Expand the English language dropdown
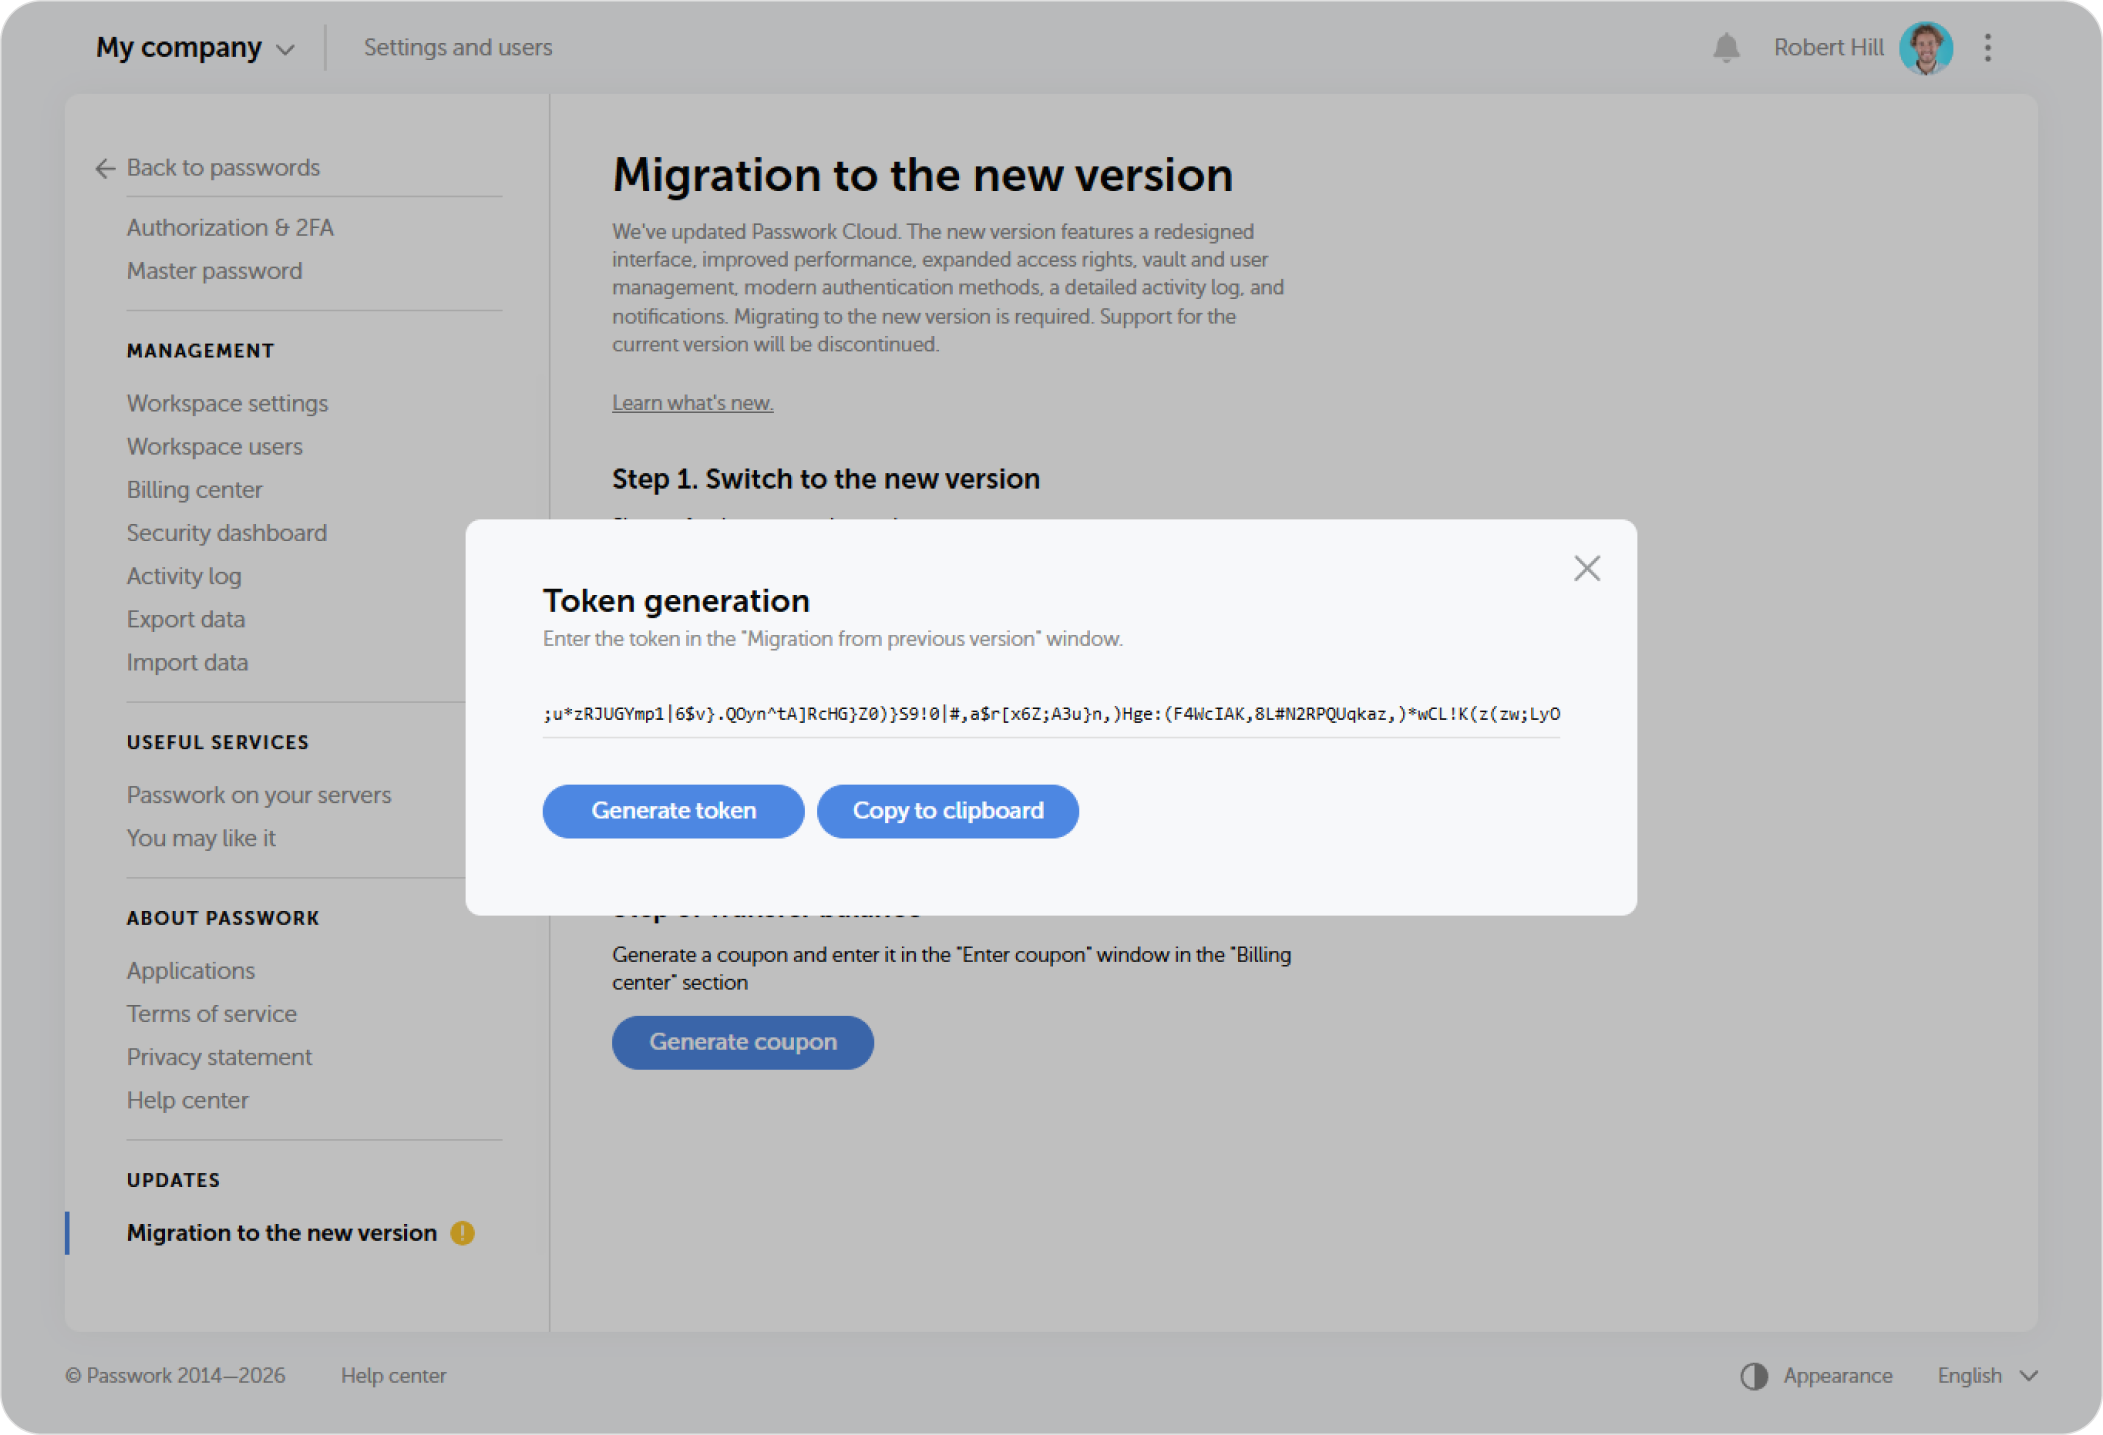 tap(1986, 1375)
